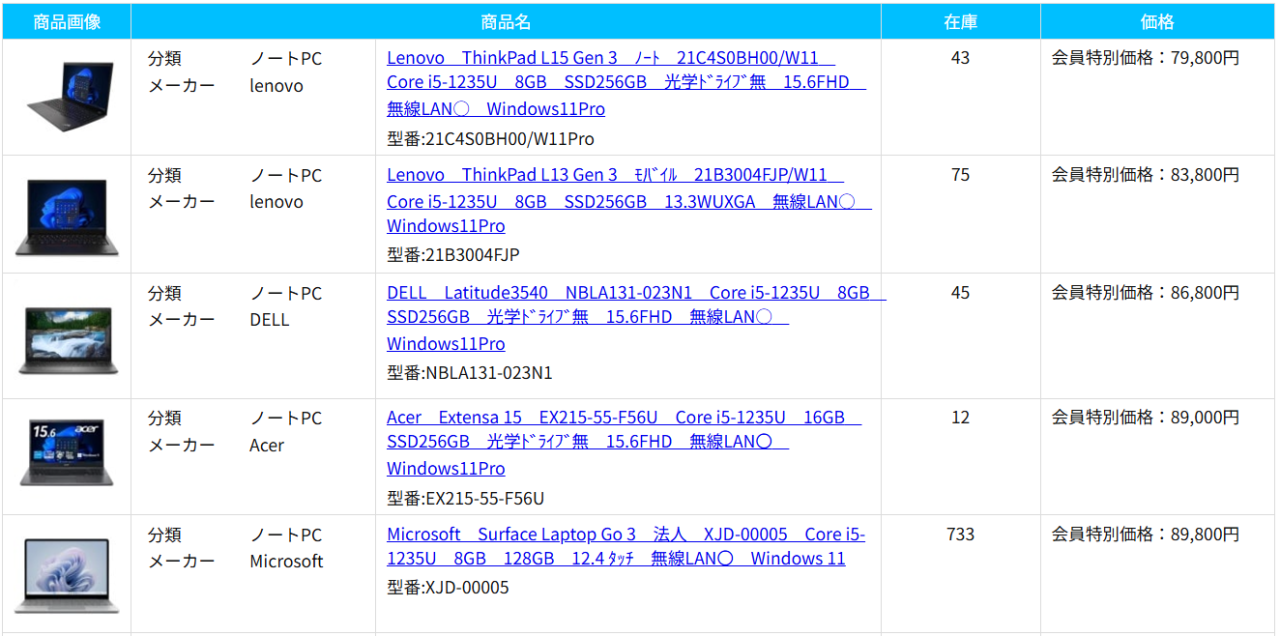The height and width of the screenshot is (636, 1280).
Task: Click the stock value 733
Action: coord(960,535)
